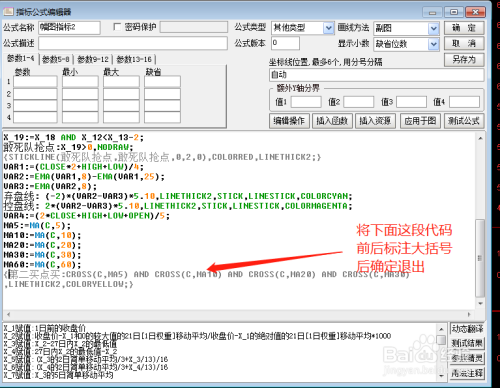Click the code editor scroll up arrow
The image size is (500, 388).
click(x=480, y=138)
